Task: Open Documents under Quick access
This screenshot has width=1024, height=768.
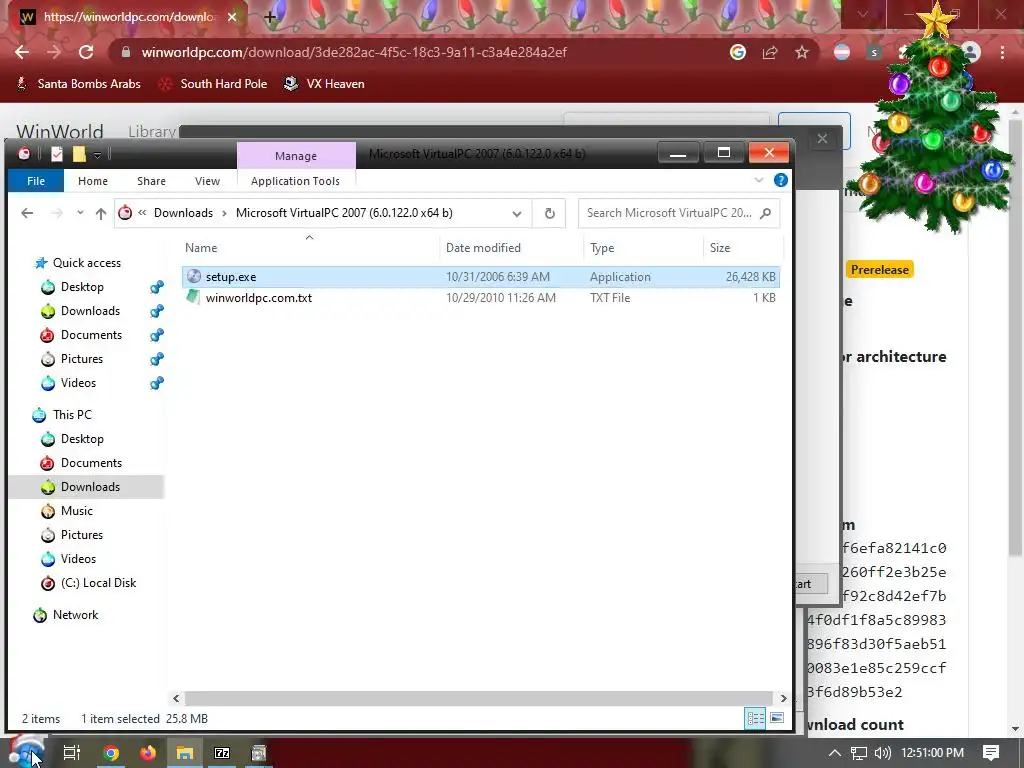Action: [x=91, y=335]
